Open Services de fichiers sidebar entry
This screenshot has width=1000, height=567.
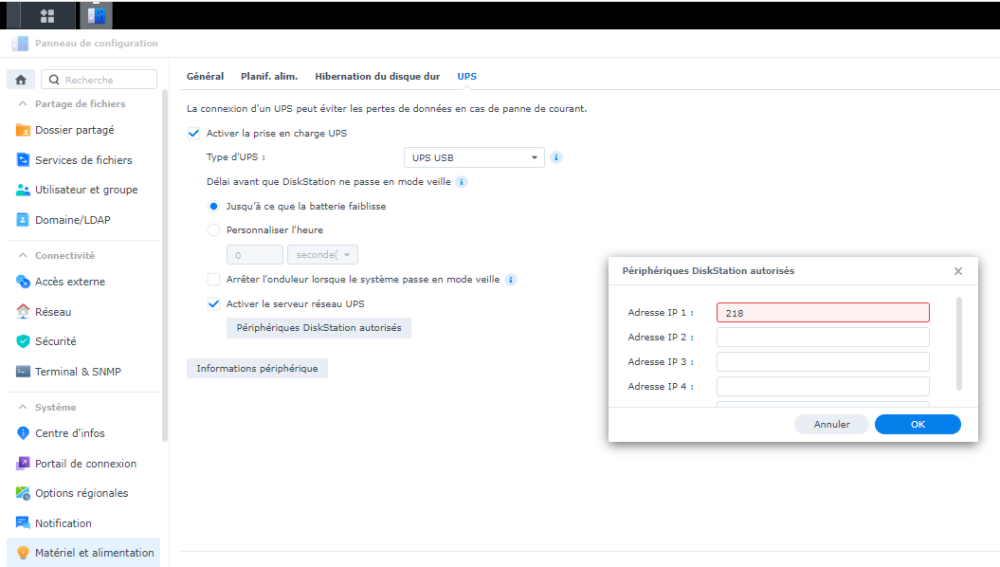(84, 160)
